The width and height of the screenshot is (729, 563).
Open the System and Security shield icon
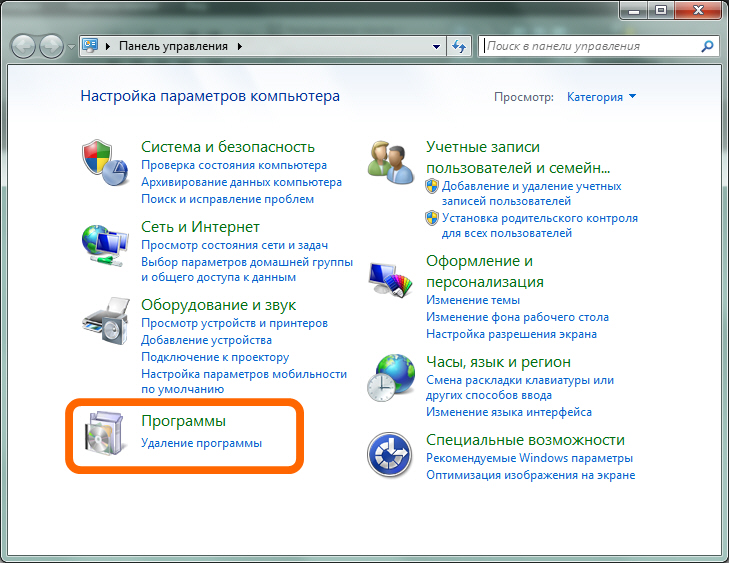point(105,162)
